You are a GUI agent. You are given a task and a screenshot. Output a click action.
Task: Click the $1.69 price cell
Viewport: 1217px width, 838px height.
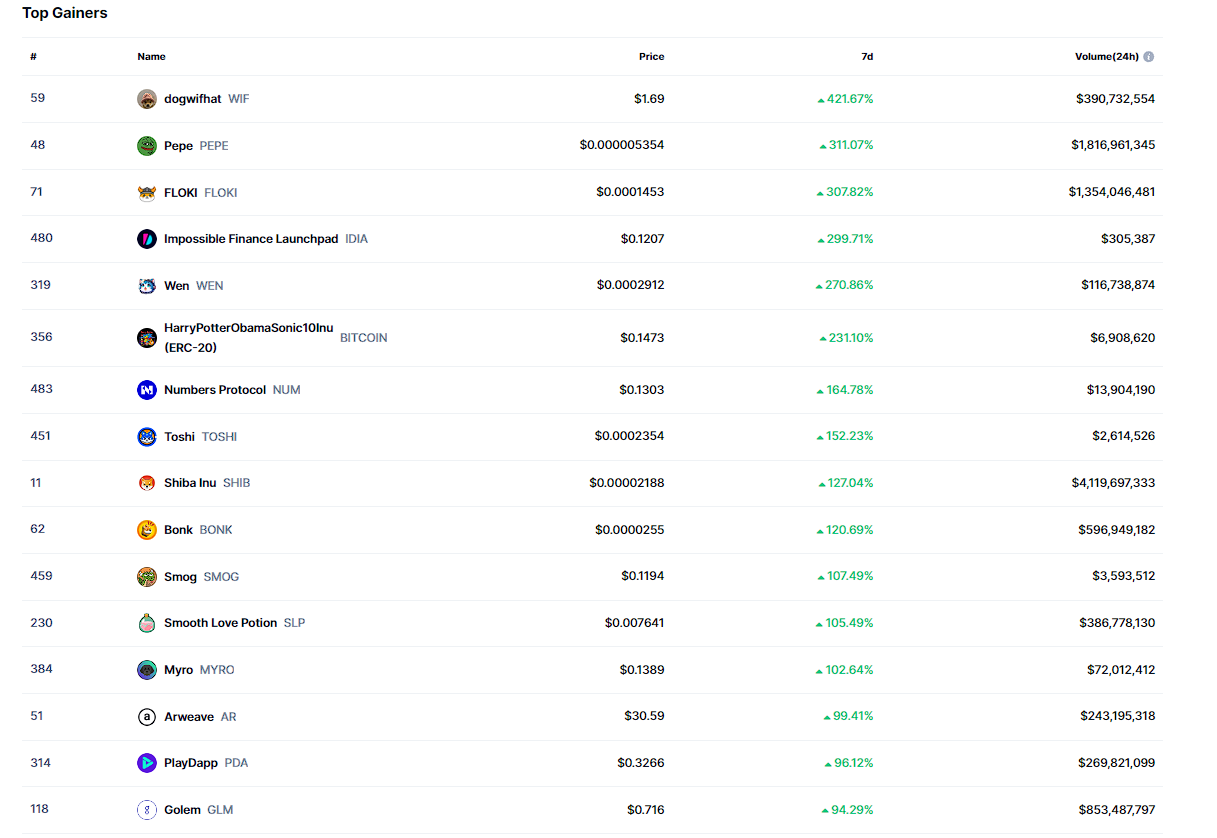click(x=649, y=99)
